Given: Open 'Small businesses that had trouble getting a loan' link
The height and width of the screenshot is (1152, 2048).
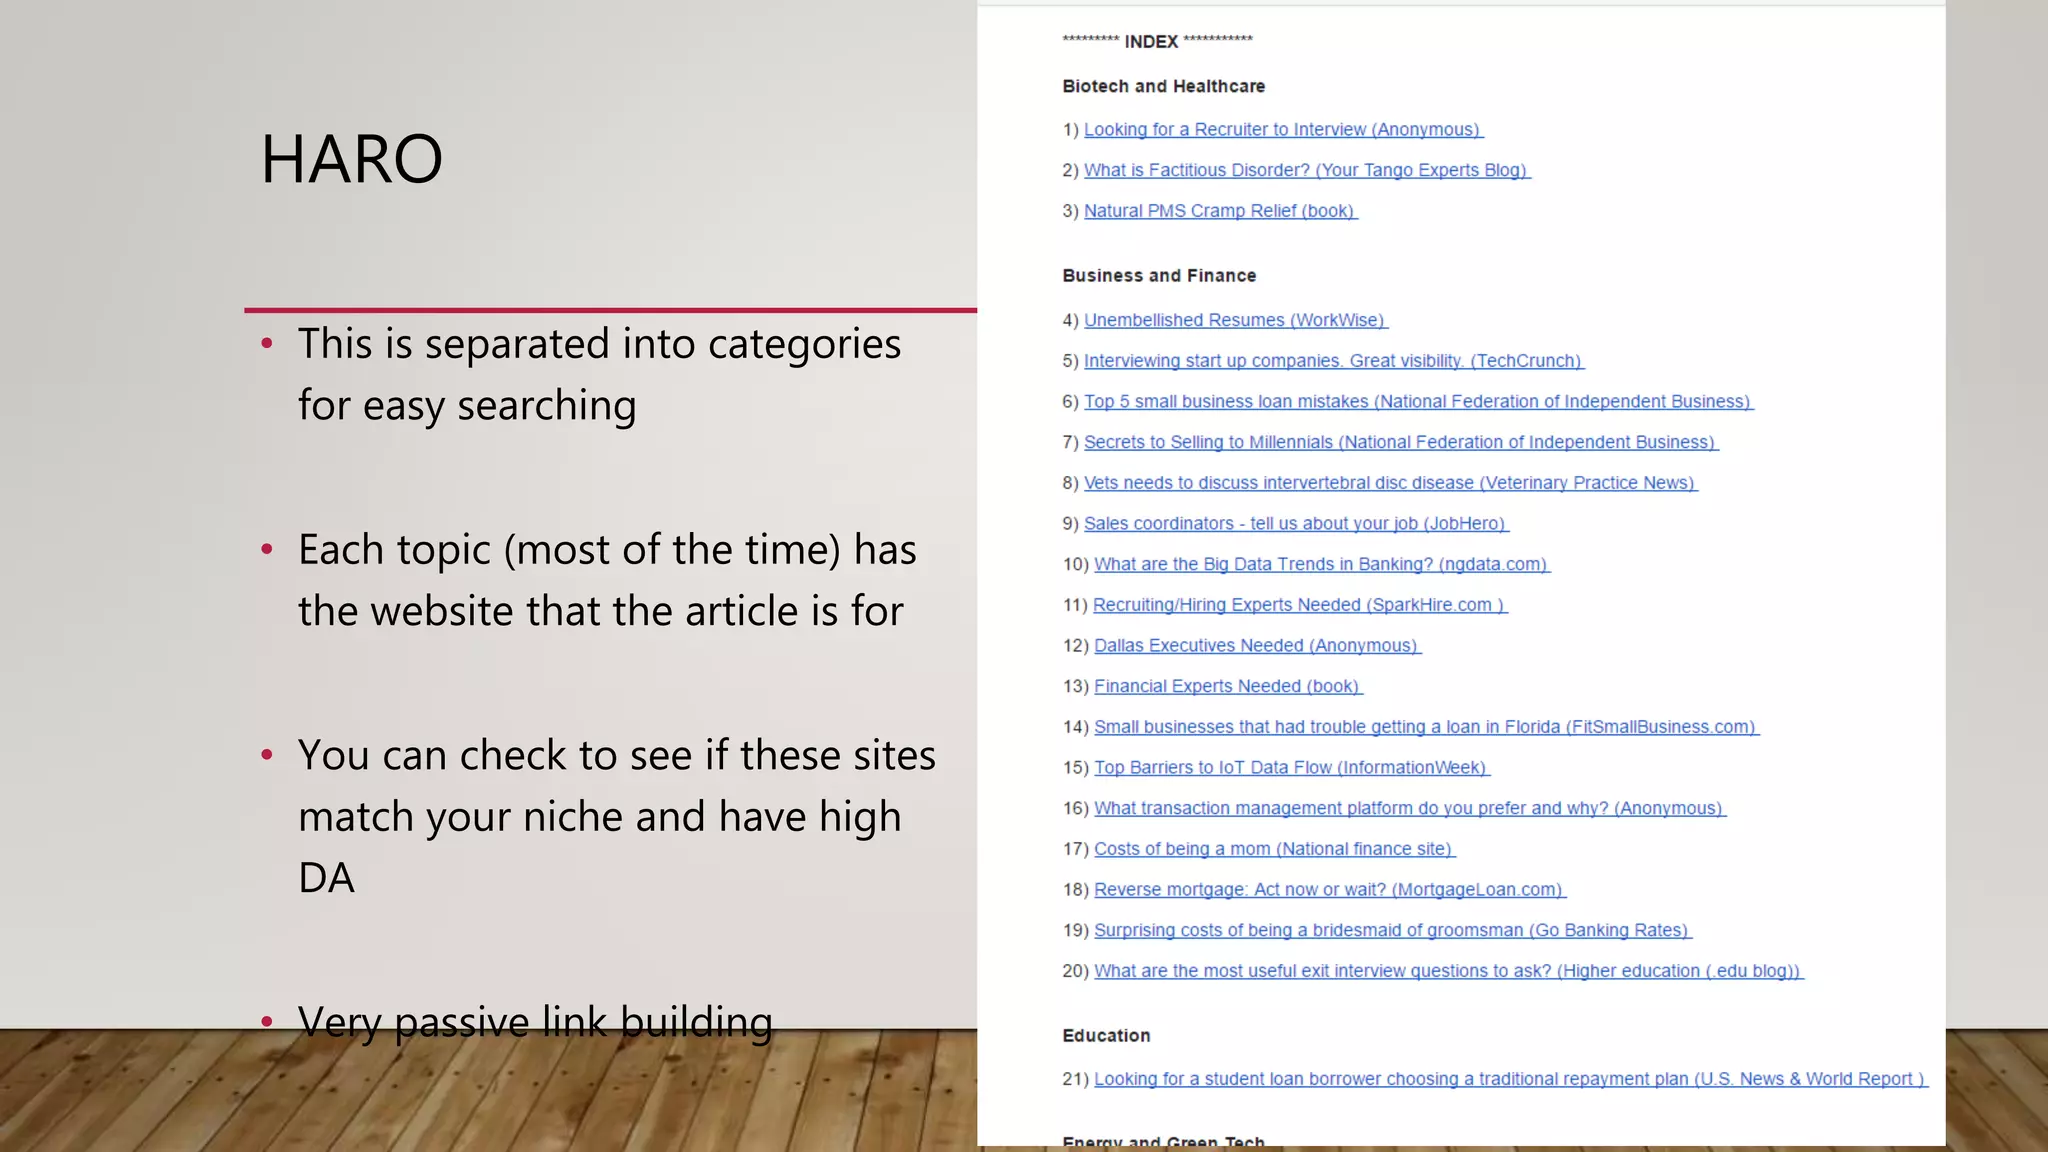Looking at the screenshot, I should (1427, 727).
